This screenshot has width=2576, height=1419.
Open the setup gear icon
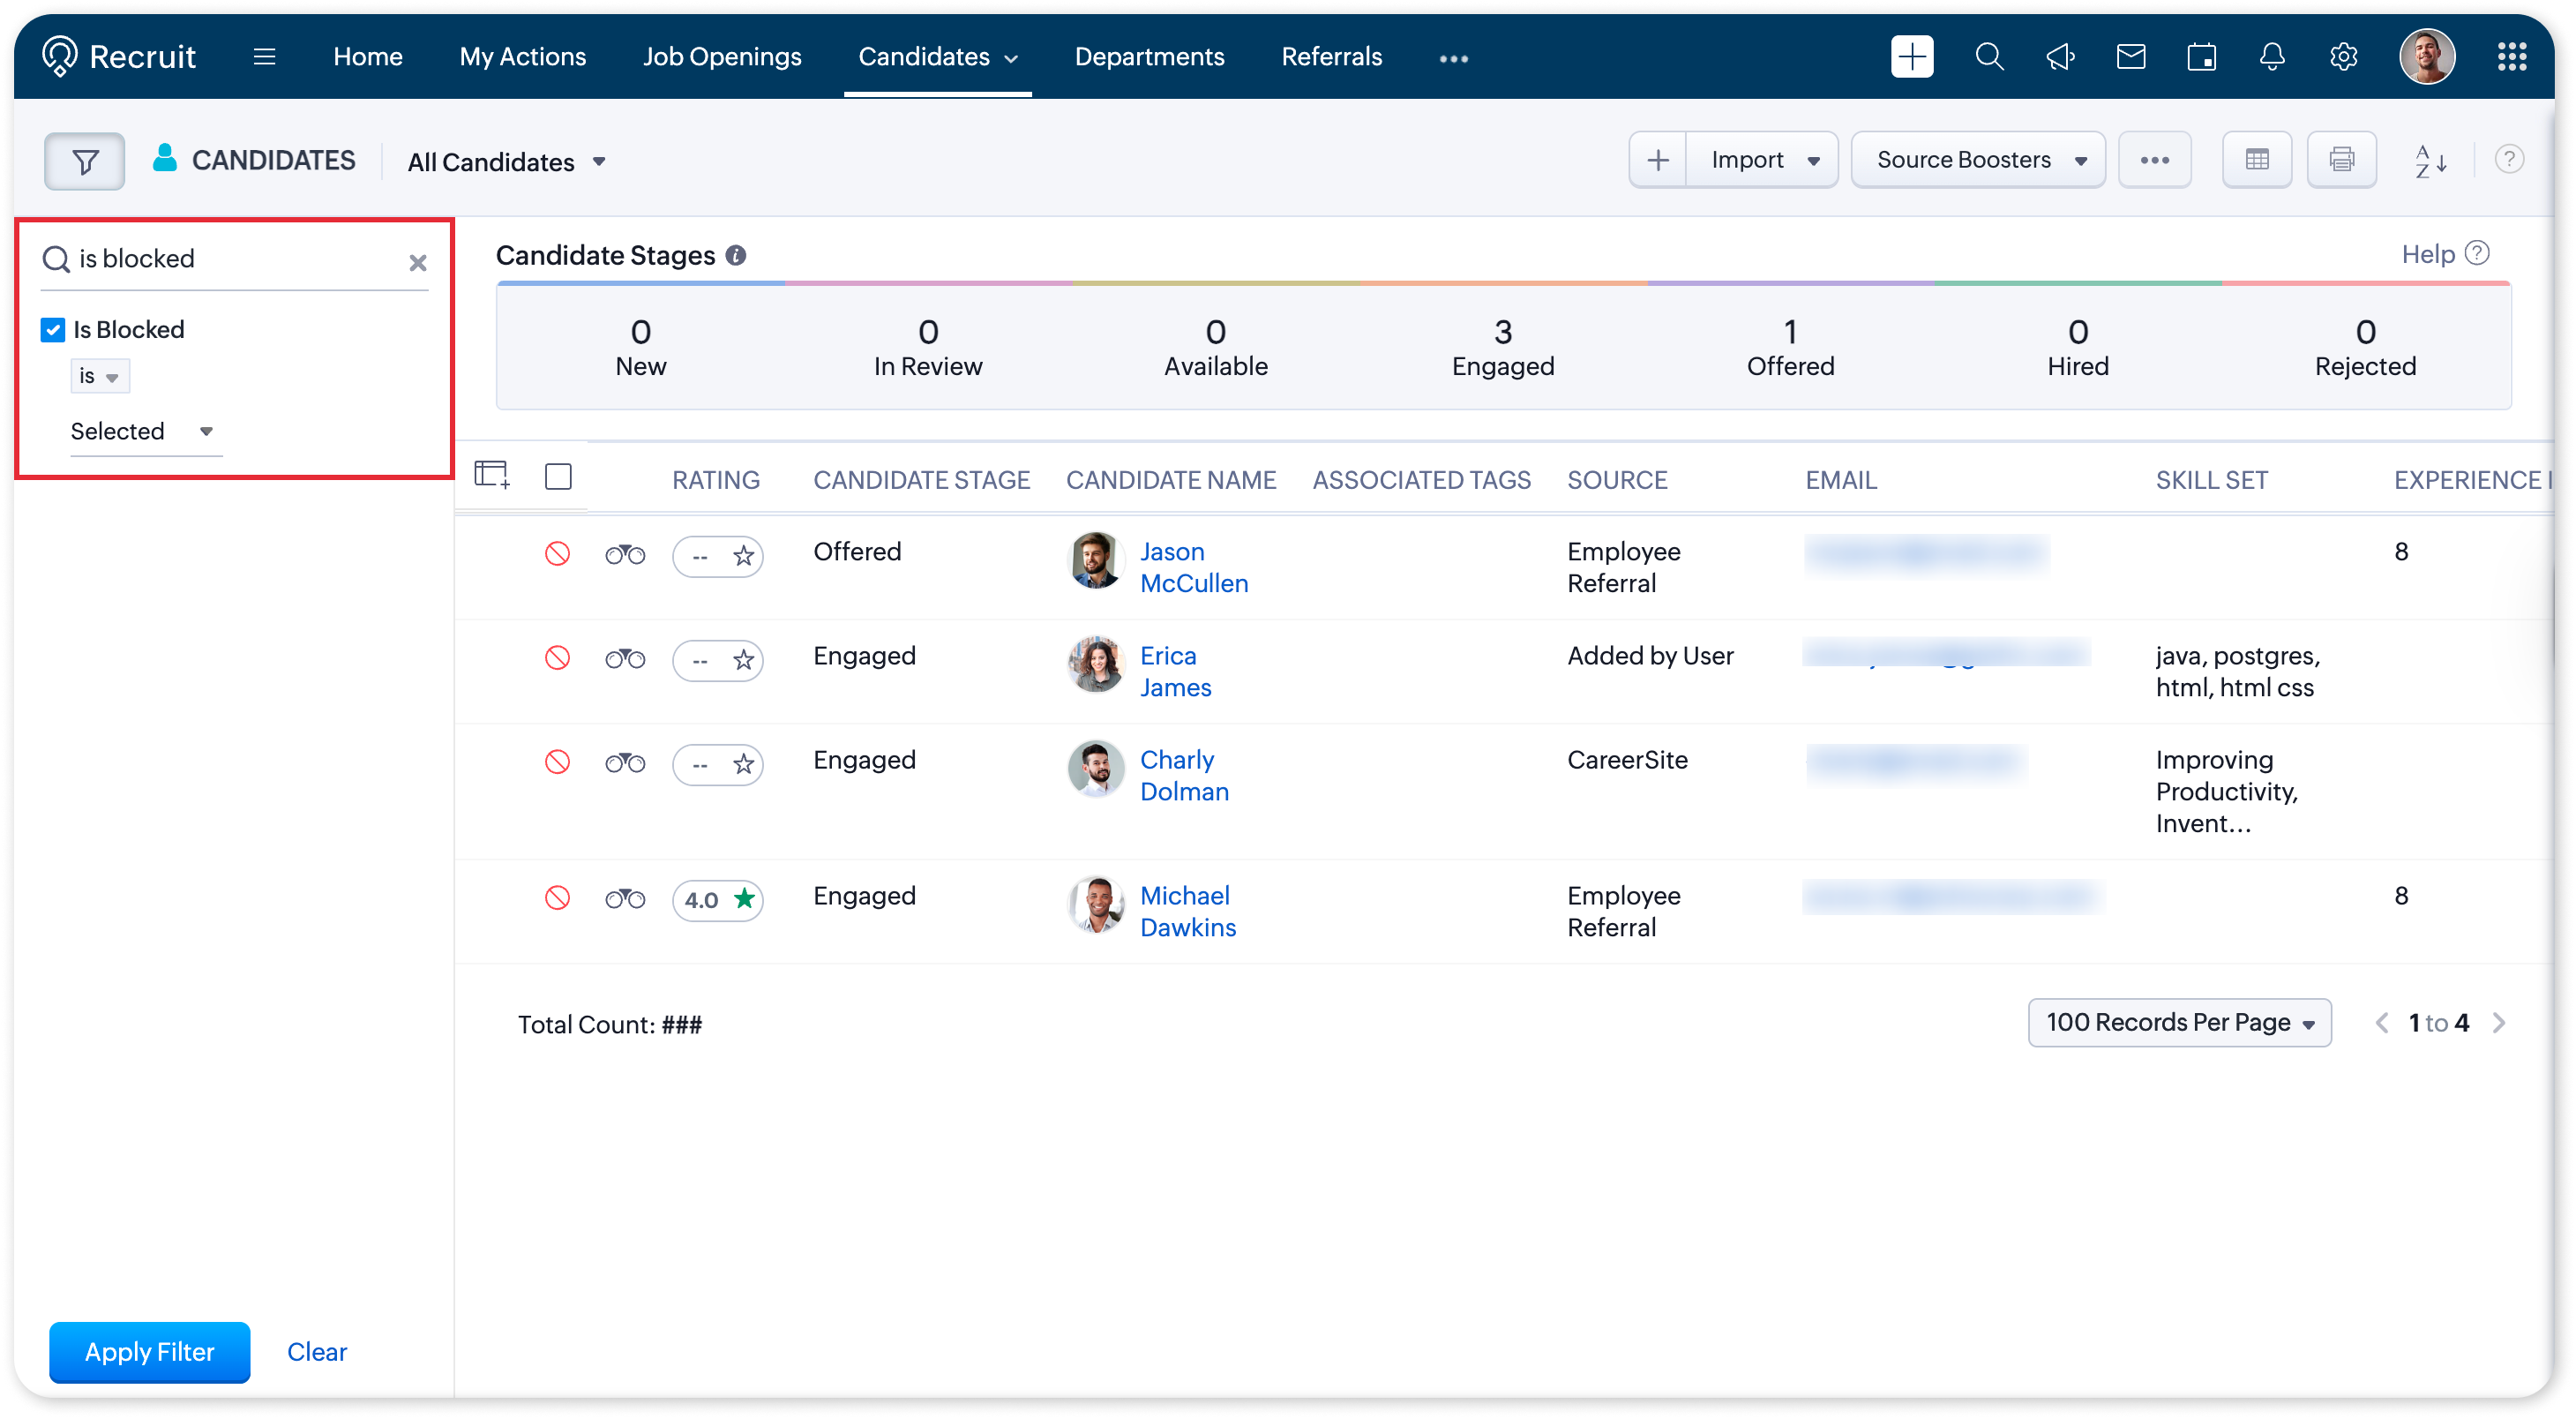2343,57
